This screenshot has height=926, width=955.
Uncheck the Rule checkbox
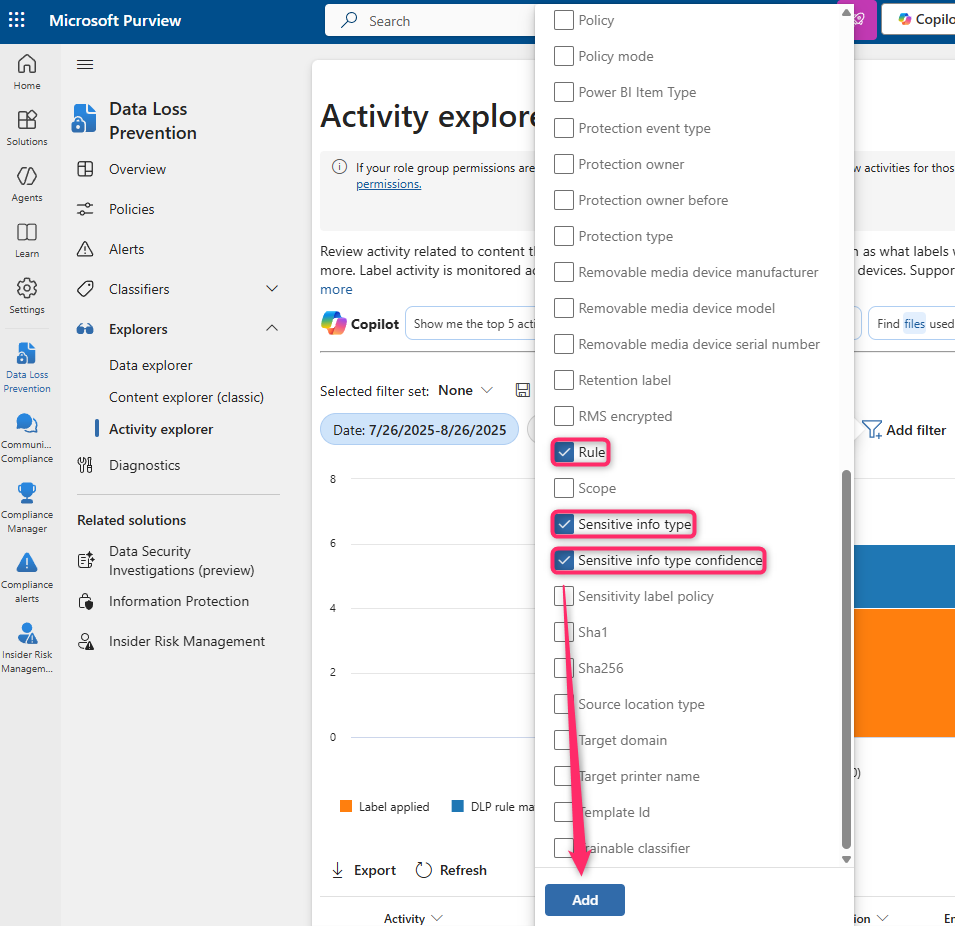pos(564,453)
